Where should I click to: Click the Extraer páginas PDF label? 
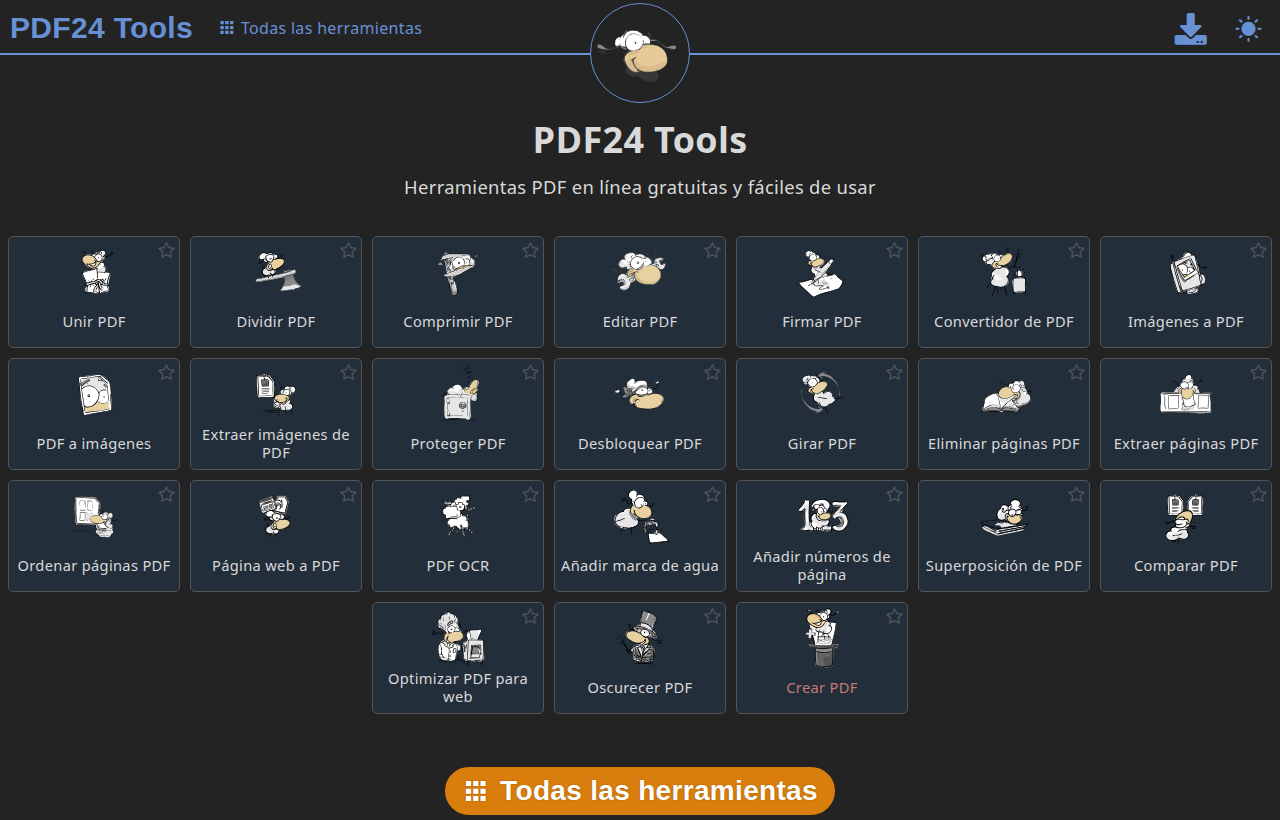click(1186, 444)
